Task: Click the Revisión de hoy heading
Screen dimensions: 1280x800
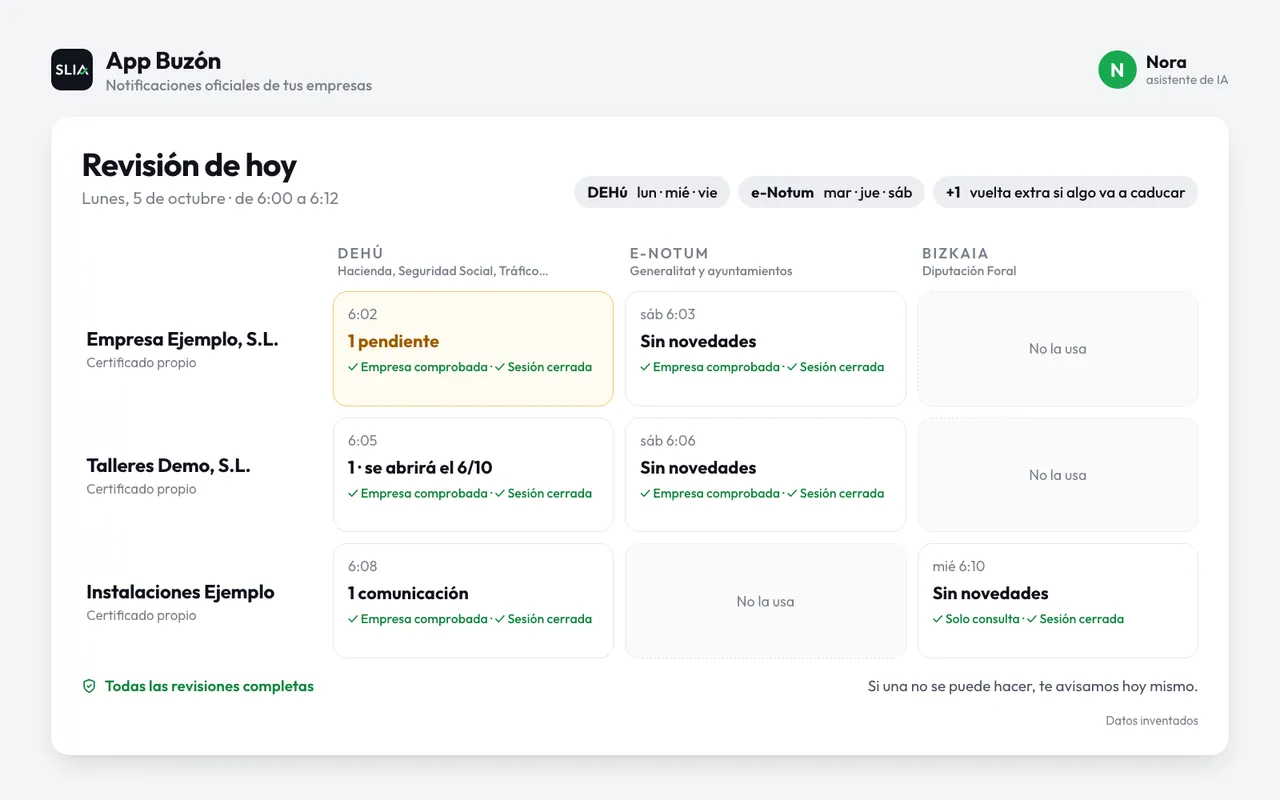Action: point(189,165)
